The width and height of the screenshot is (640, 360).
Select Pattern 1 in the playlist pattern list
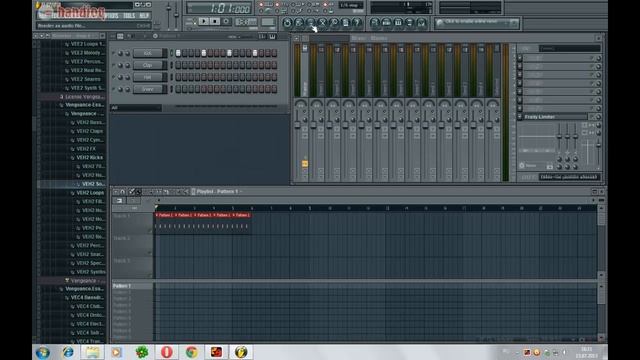tap(132, 286)
